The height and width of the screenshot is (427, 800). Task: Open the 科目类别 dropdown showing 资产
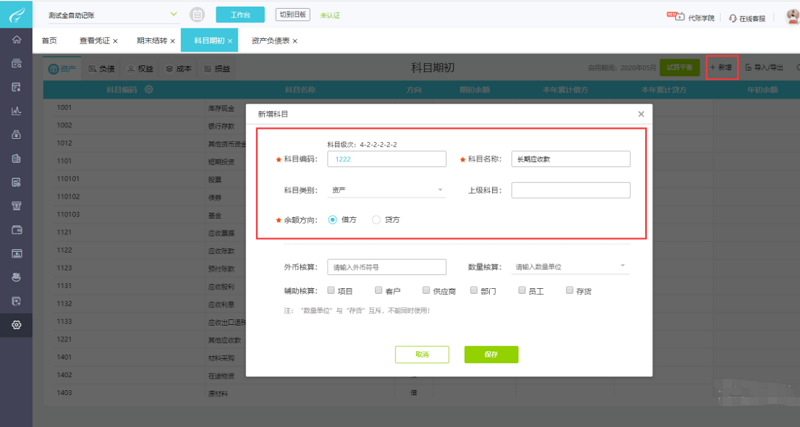[x=386, y=190]
